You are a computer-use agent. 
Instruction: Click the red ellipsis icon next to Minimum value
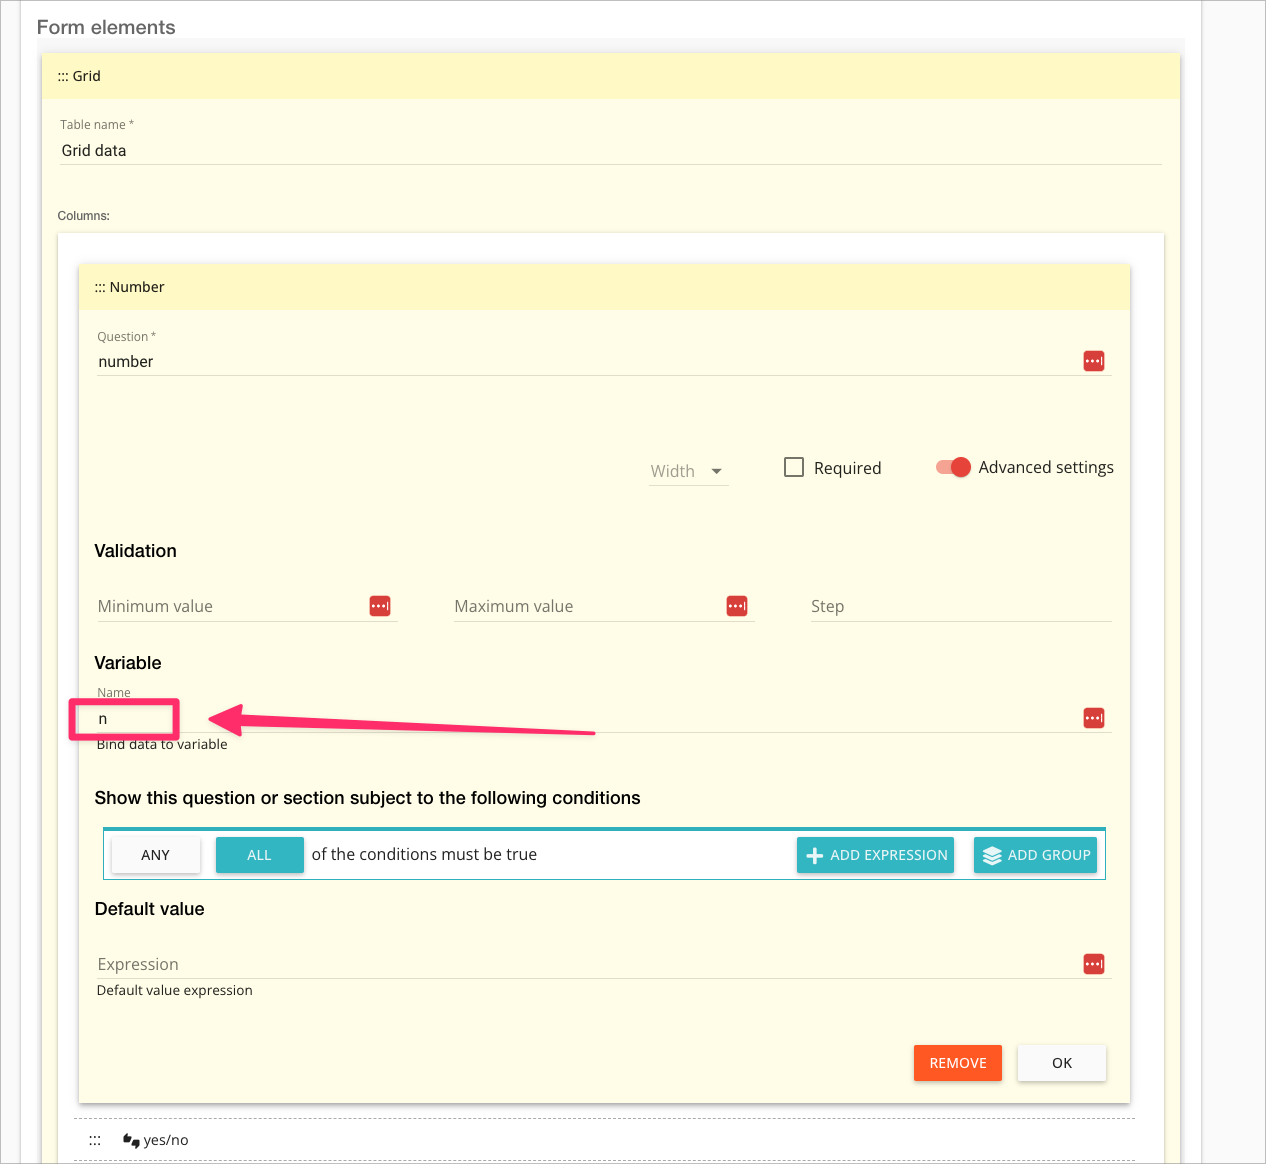pos(380,605)
